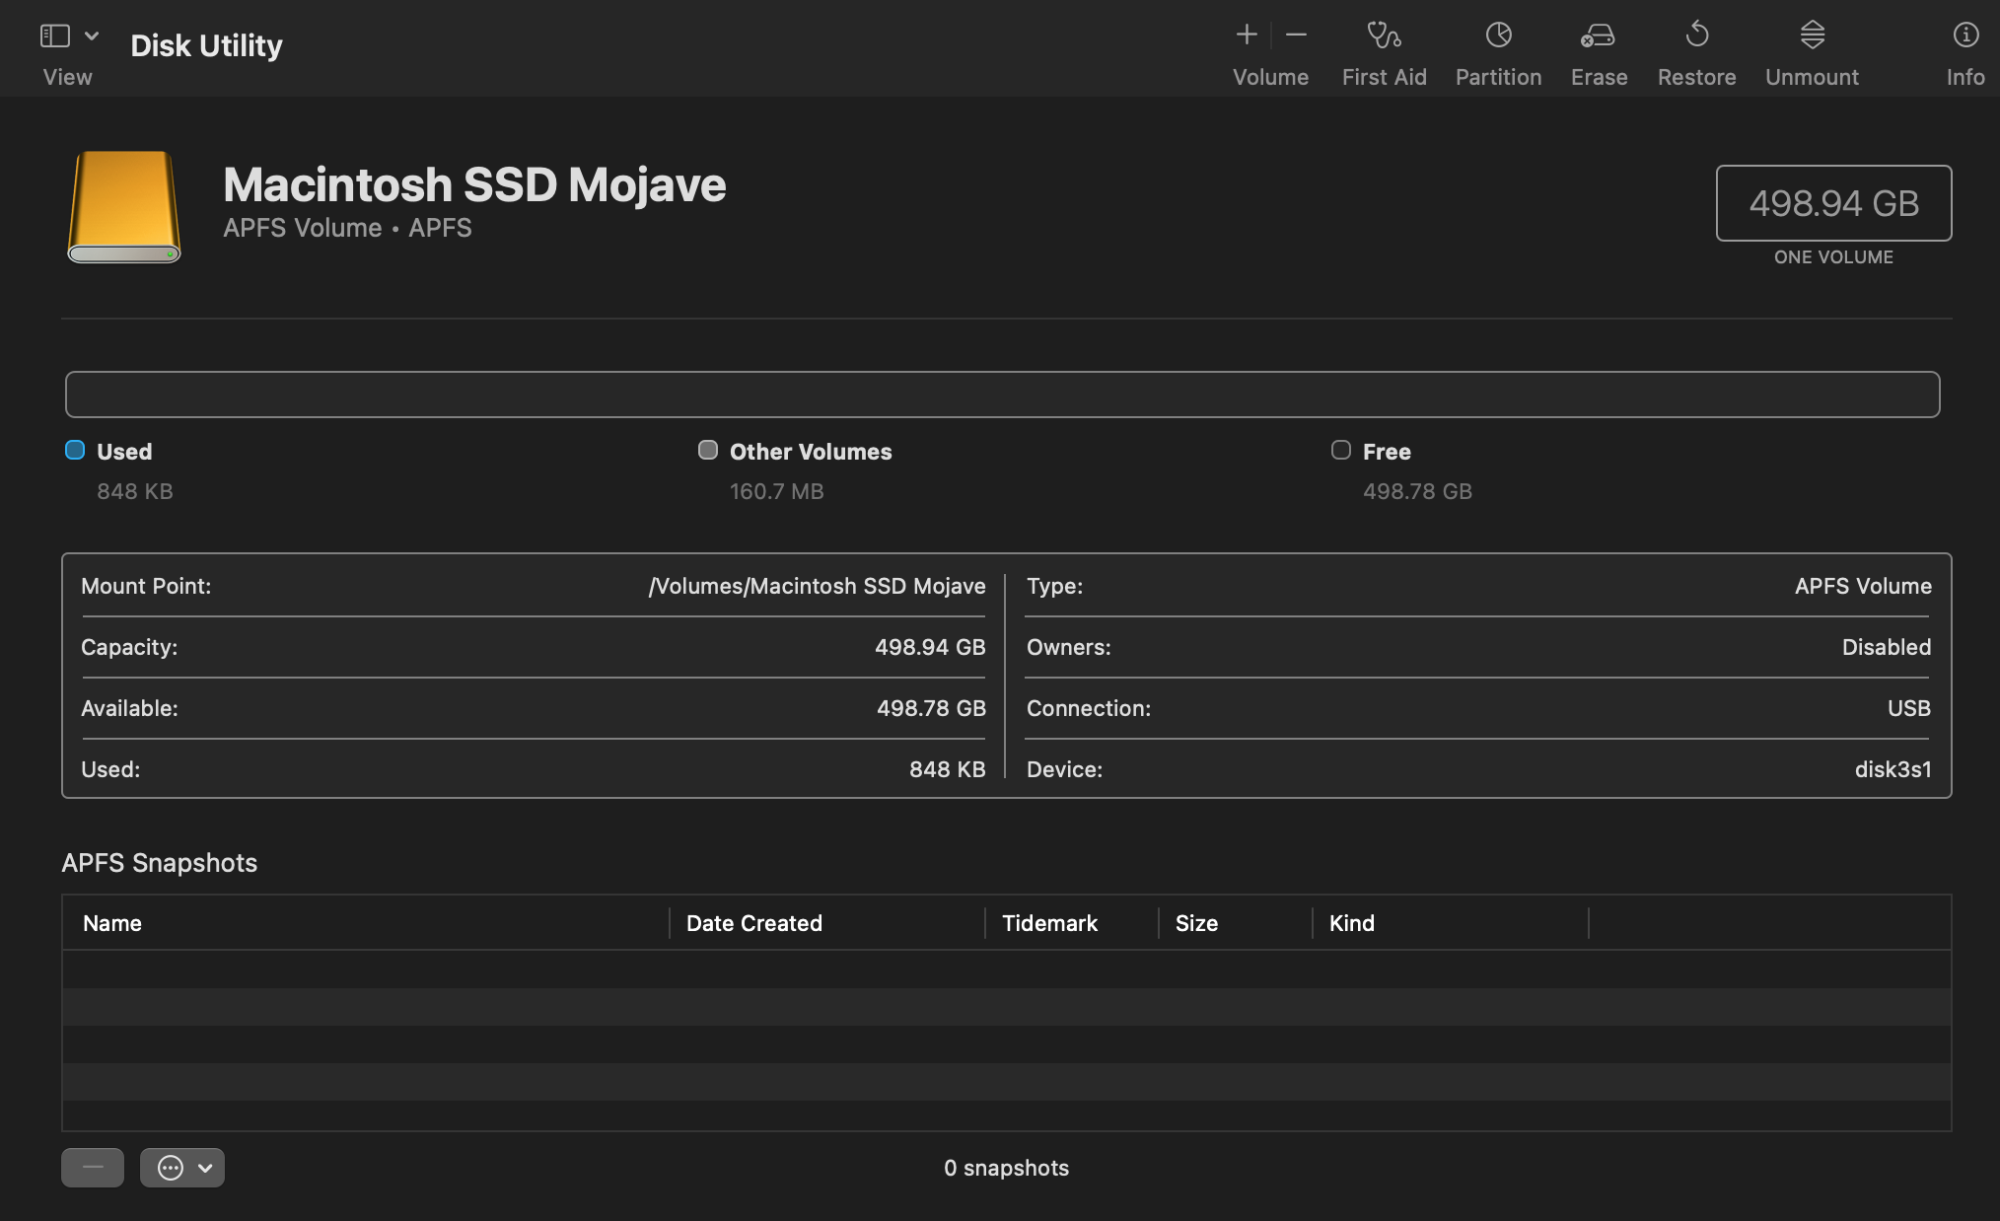Click the Owners Disabled value
Screen dimensions: 2000x1221
pyautogui.click(x=1886, y=647)
